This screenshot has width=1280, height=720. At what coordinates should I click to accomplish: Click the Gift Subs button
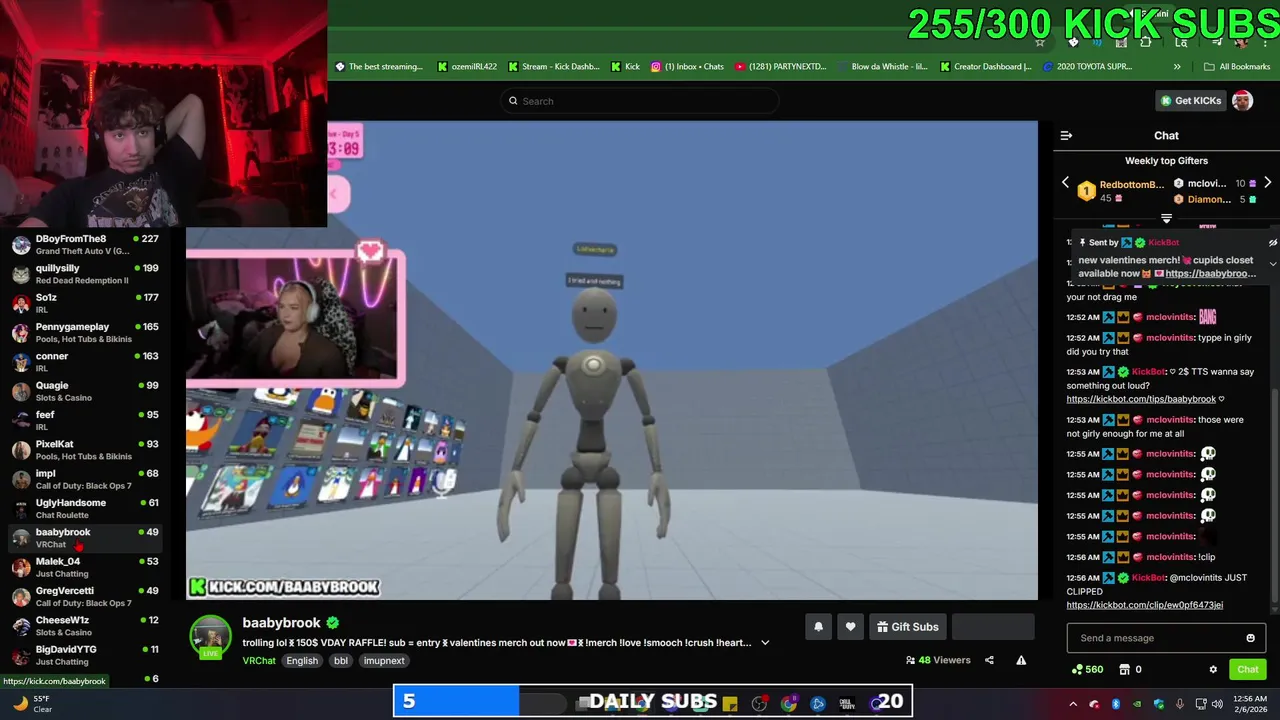pos(907,627)
